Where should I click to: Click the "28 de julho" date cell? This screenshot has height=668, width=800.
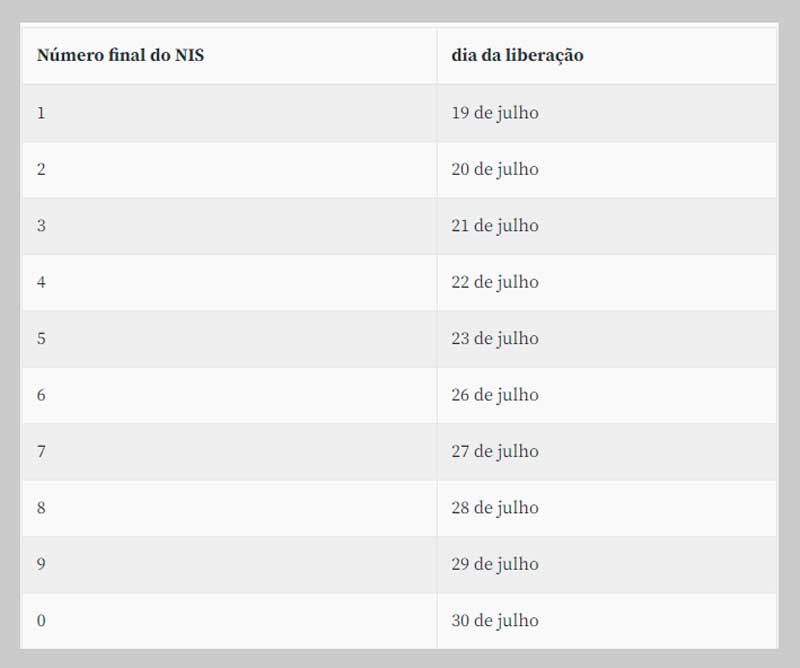click(495, 508)
